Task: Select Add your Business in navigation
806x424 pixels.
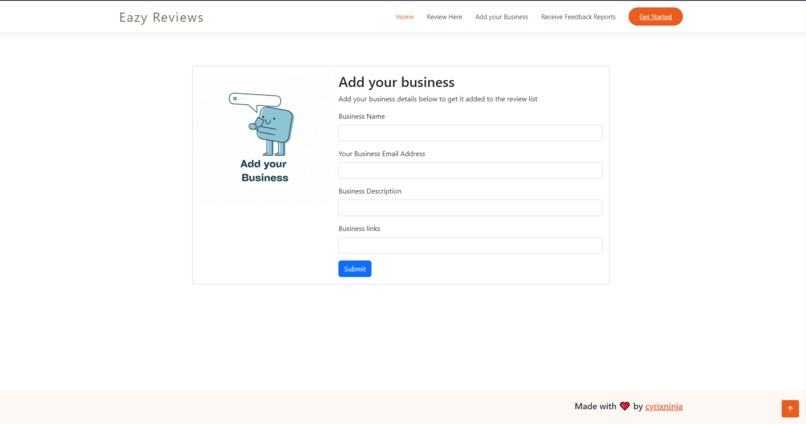Action: [x=501, y=17]
